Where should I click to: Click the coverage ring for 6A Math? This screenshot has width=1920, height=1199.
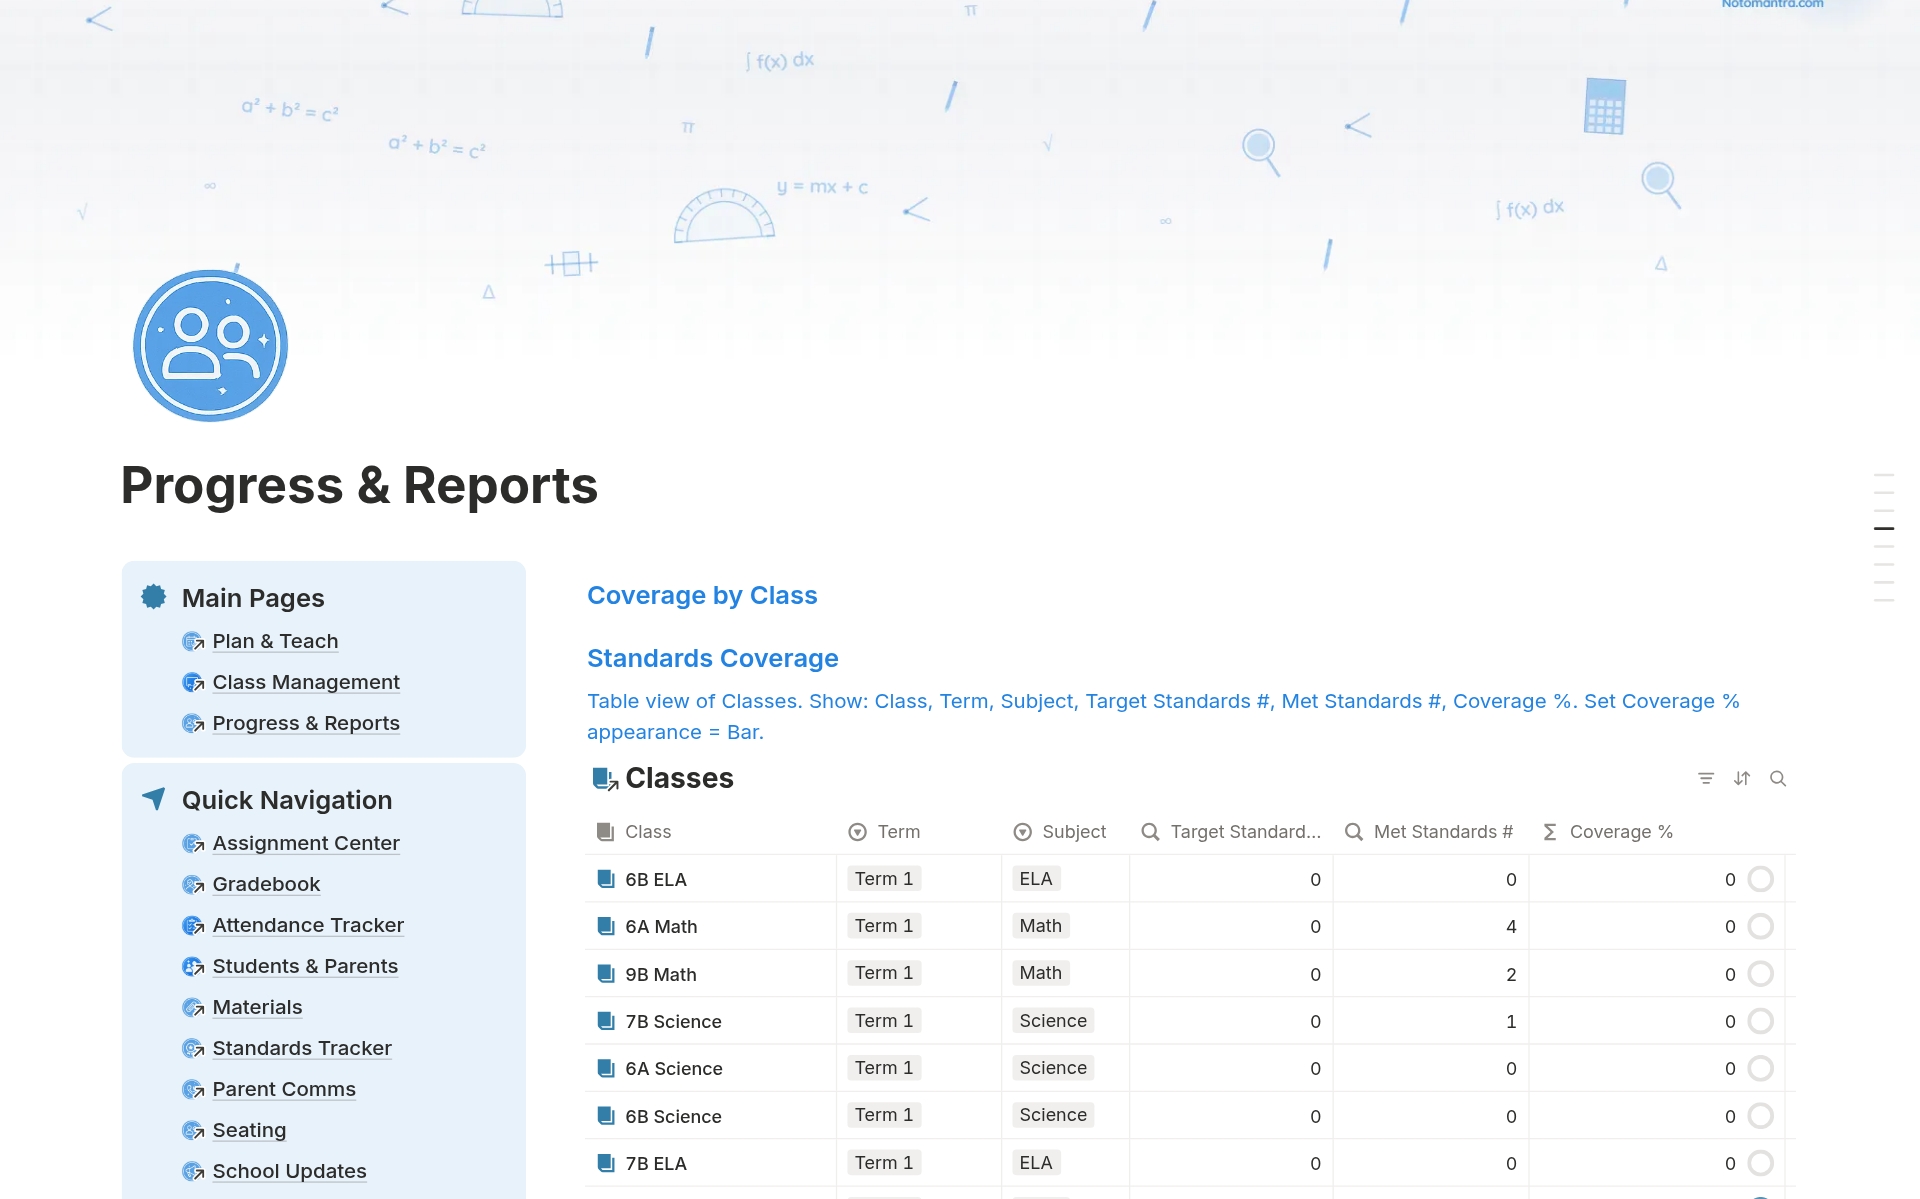1760,926
